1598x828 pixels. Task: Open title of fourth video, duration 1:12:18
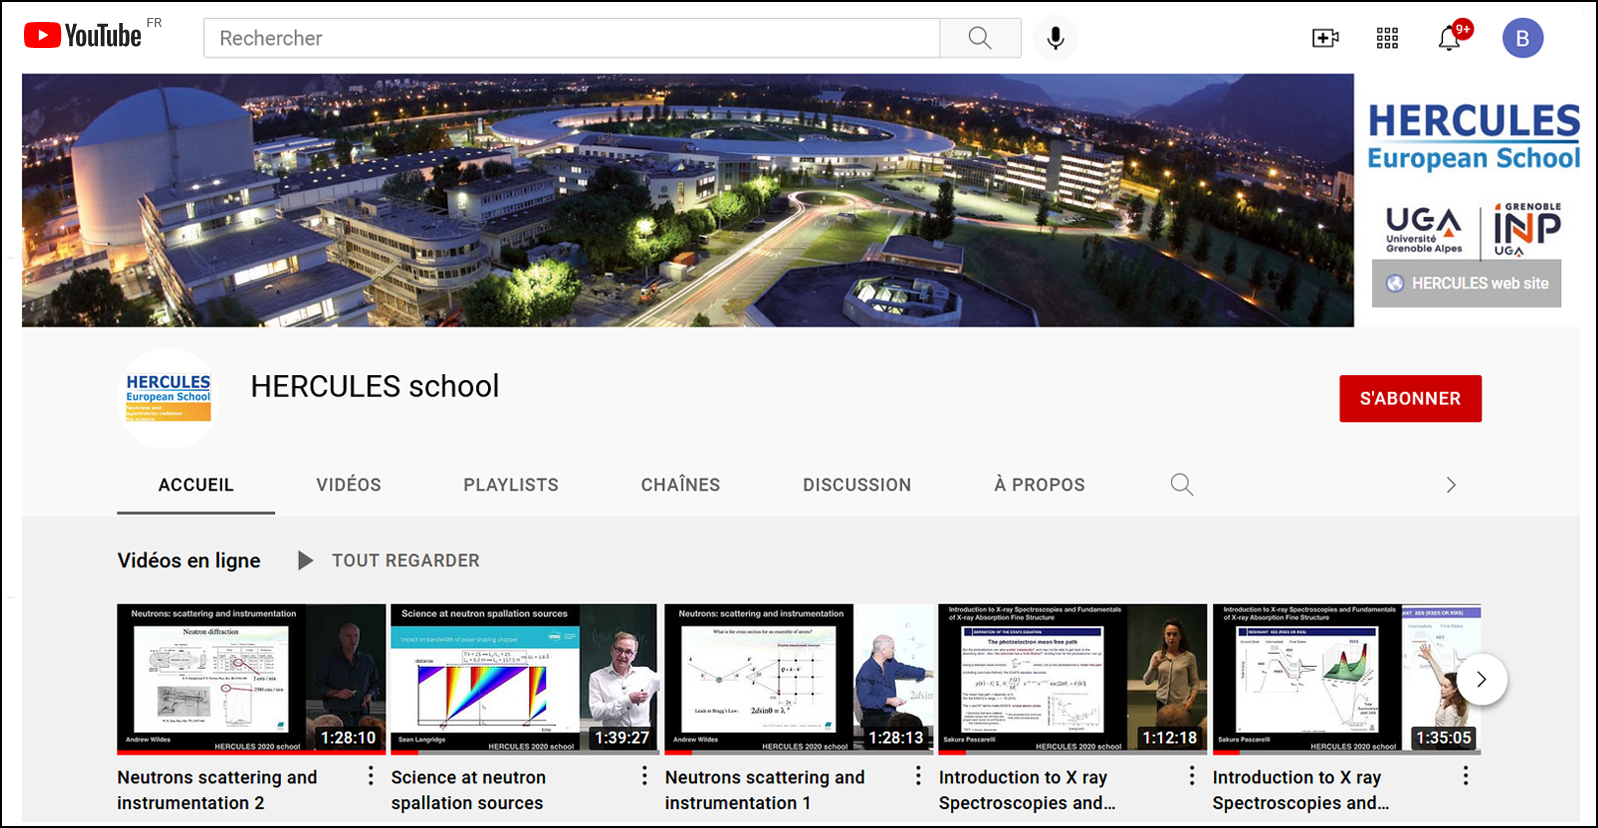coord(1027,790)
